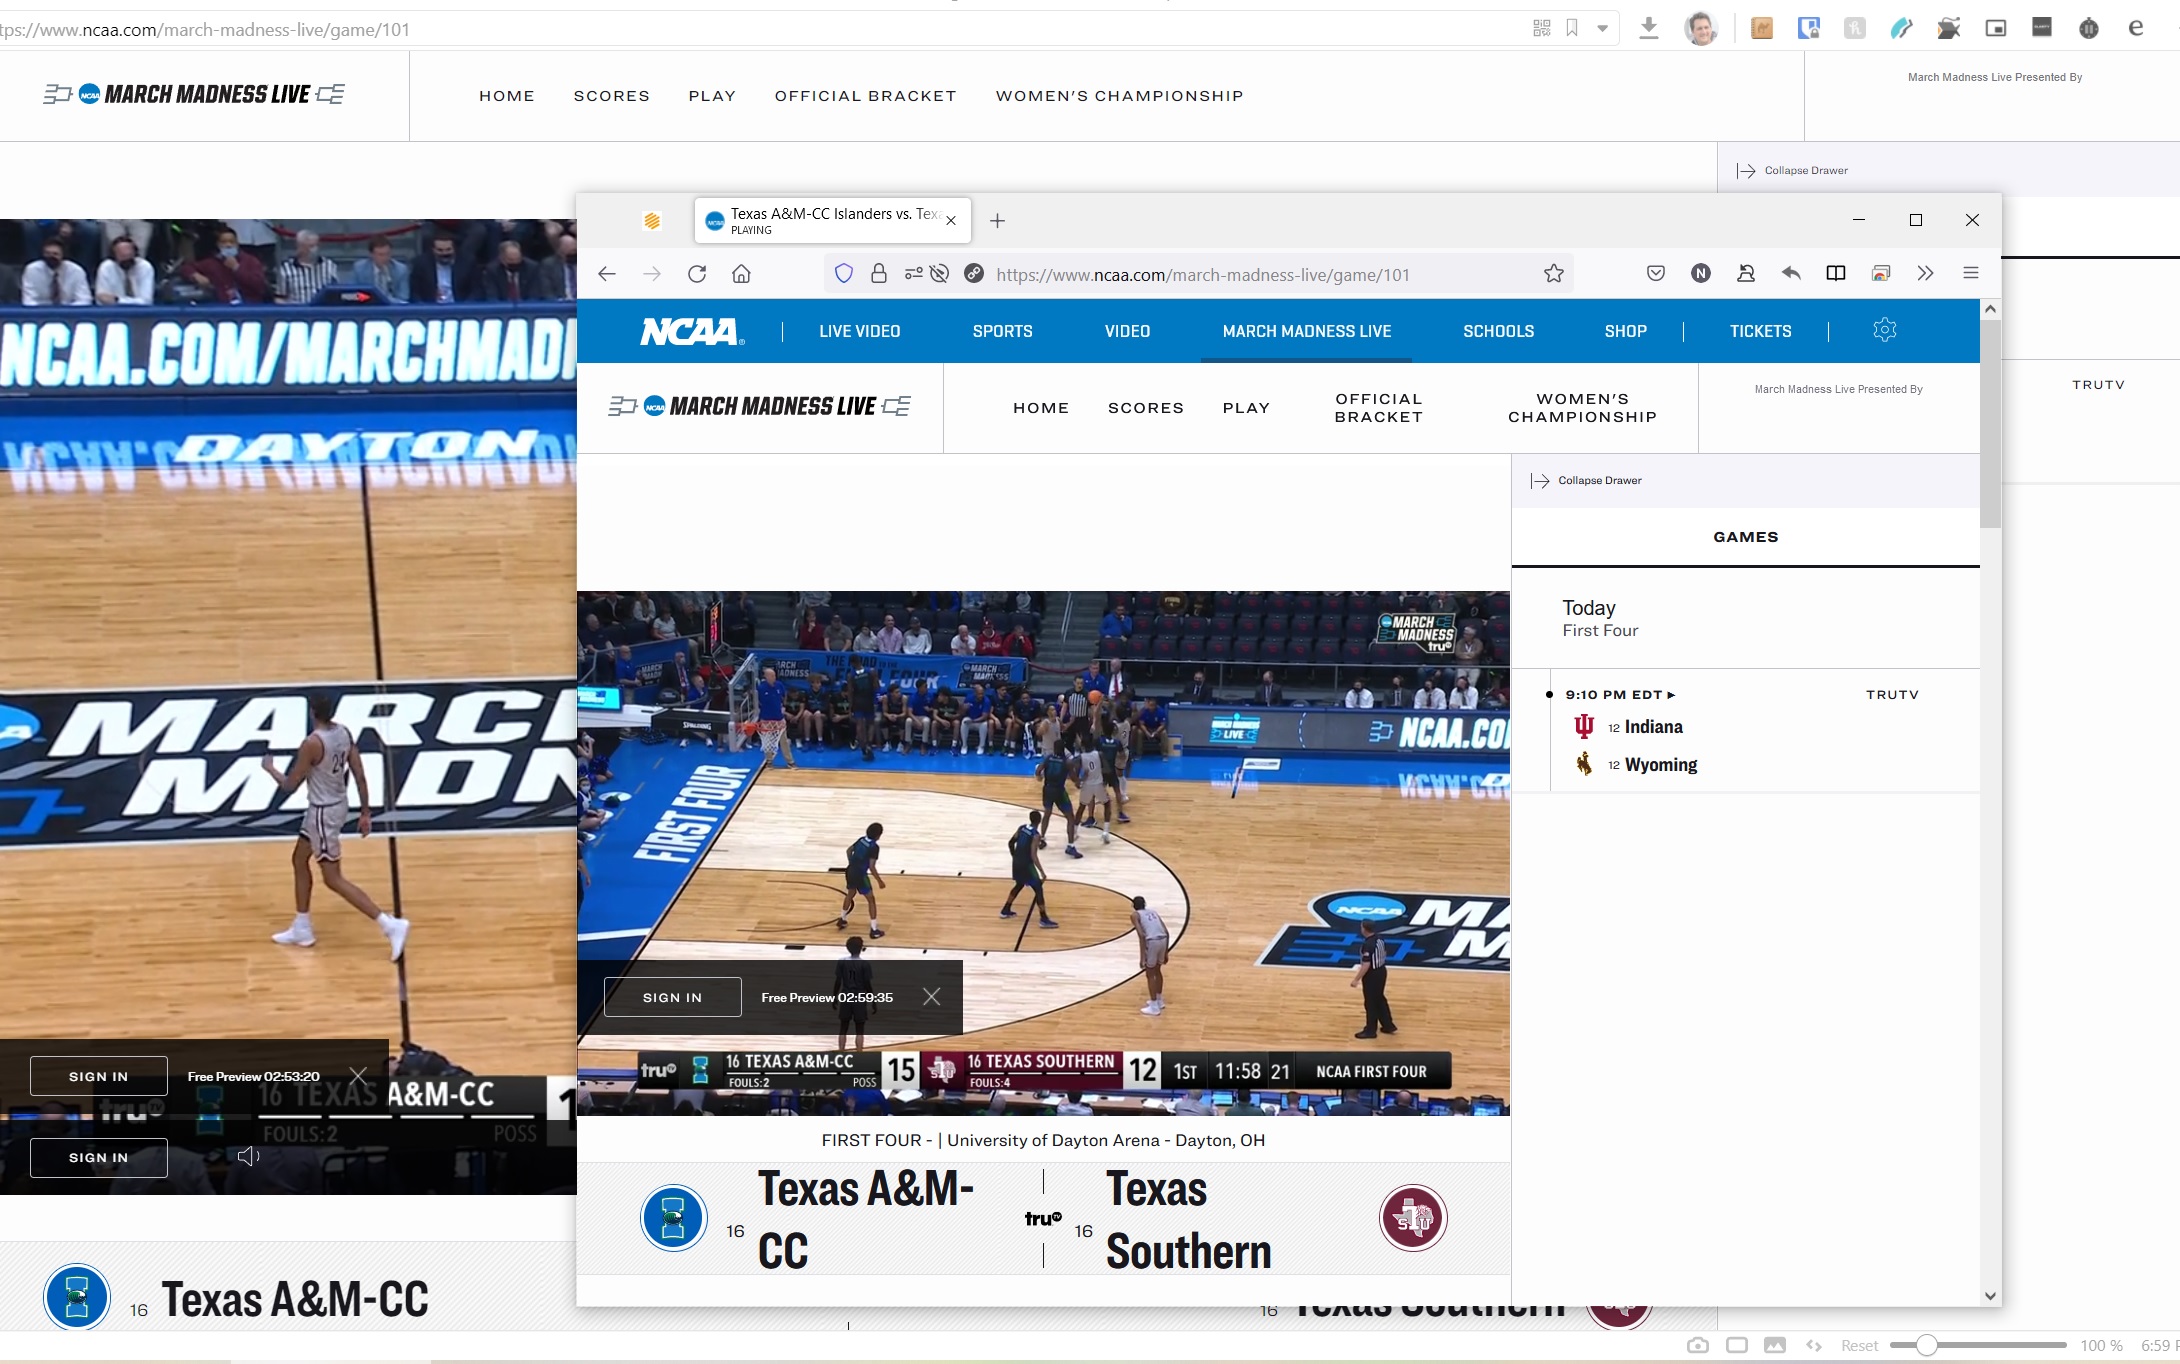Open SPORTS in NCAA menu
The width and height of the screenshot is (2180, 1364).
click(x=1003, y=331)
